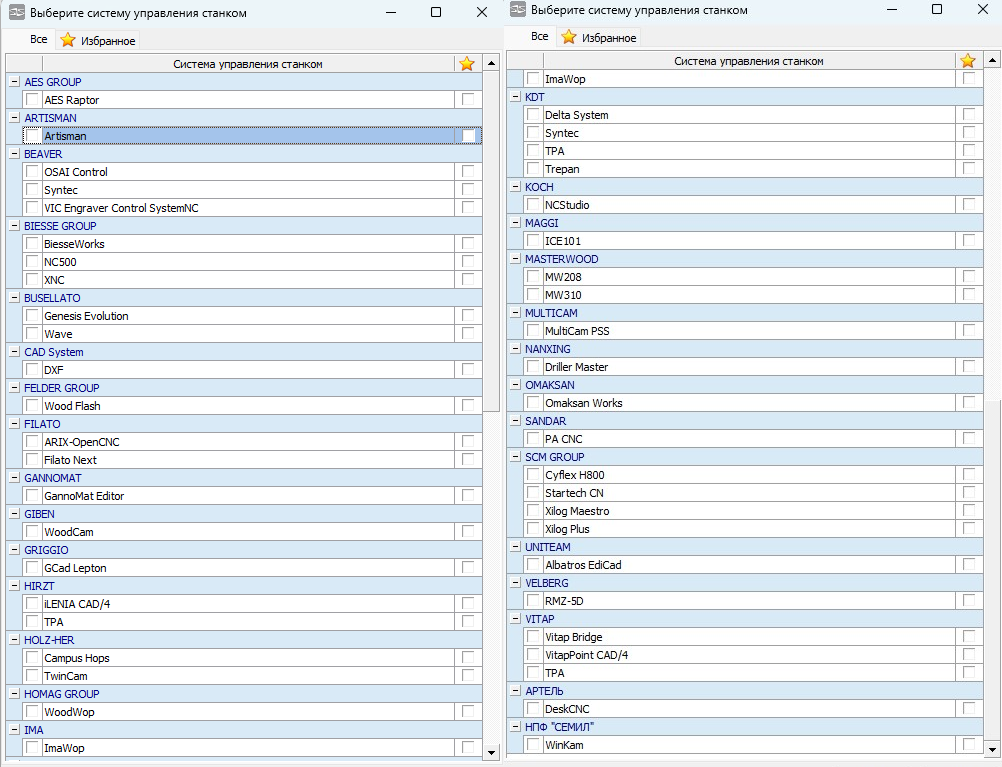
Task: Click the star icon on left window's Избранное tab
Action: tap(68, 41)
